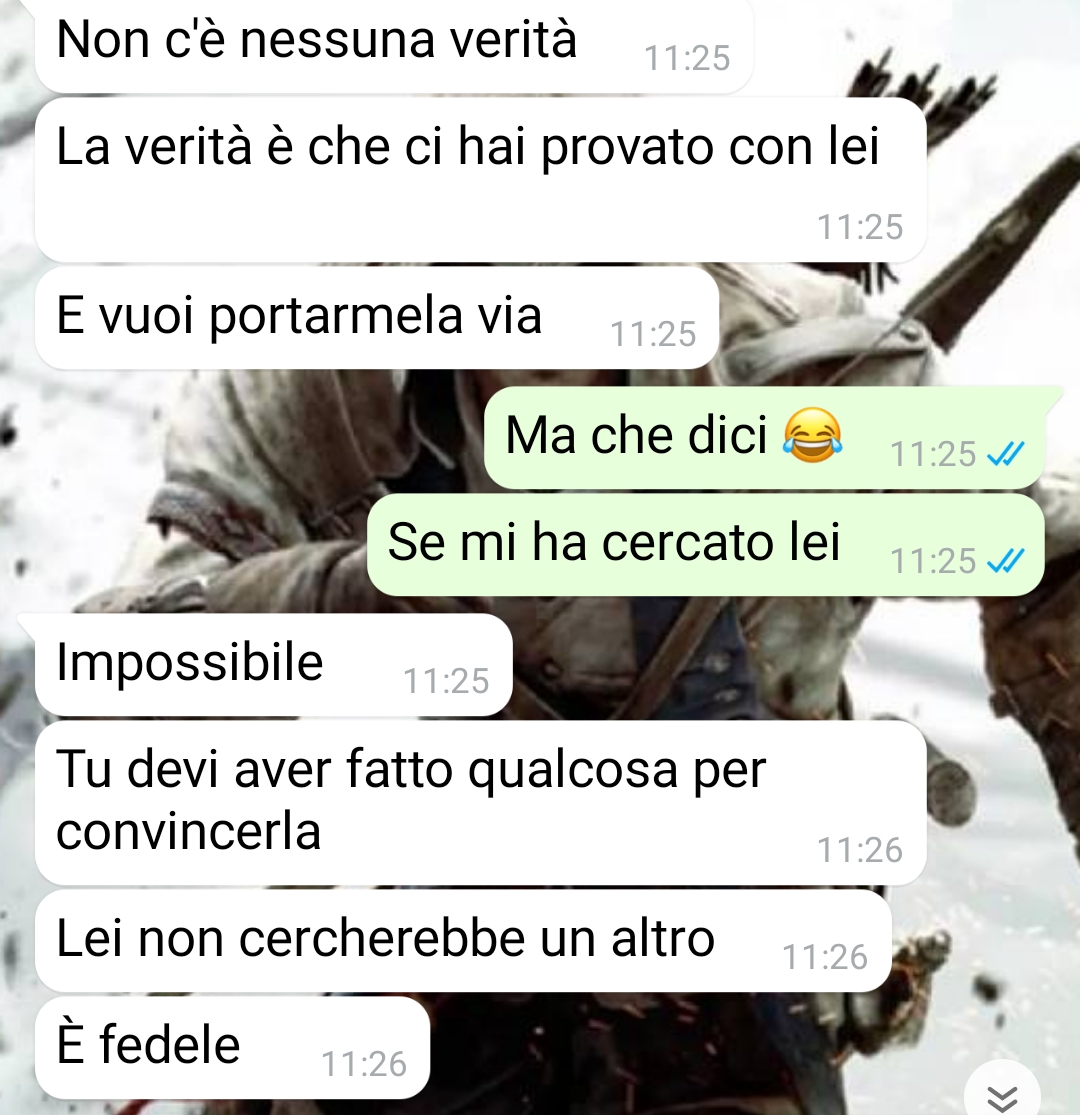Select 'La verità è che ci hai provato con lei' message
Viewport: 1080px width, 1115px height.
point(481,180)
